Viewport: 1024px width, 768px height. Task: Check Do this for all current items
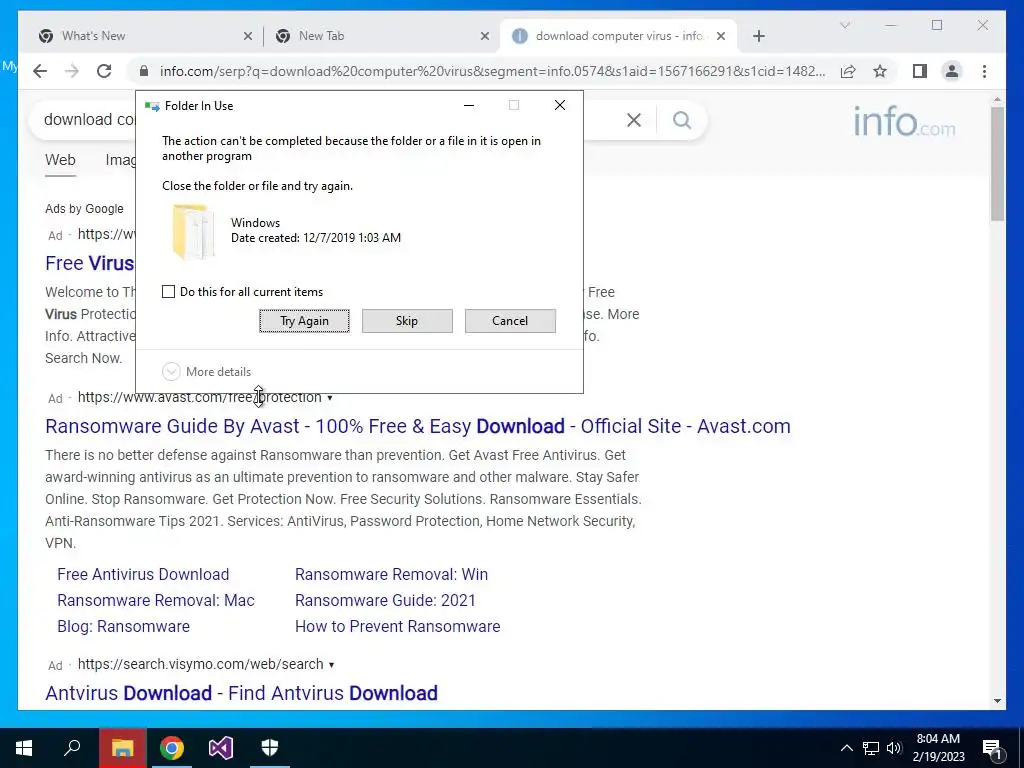[x=168, y=292]
